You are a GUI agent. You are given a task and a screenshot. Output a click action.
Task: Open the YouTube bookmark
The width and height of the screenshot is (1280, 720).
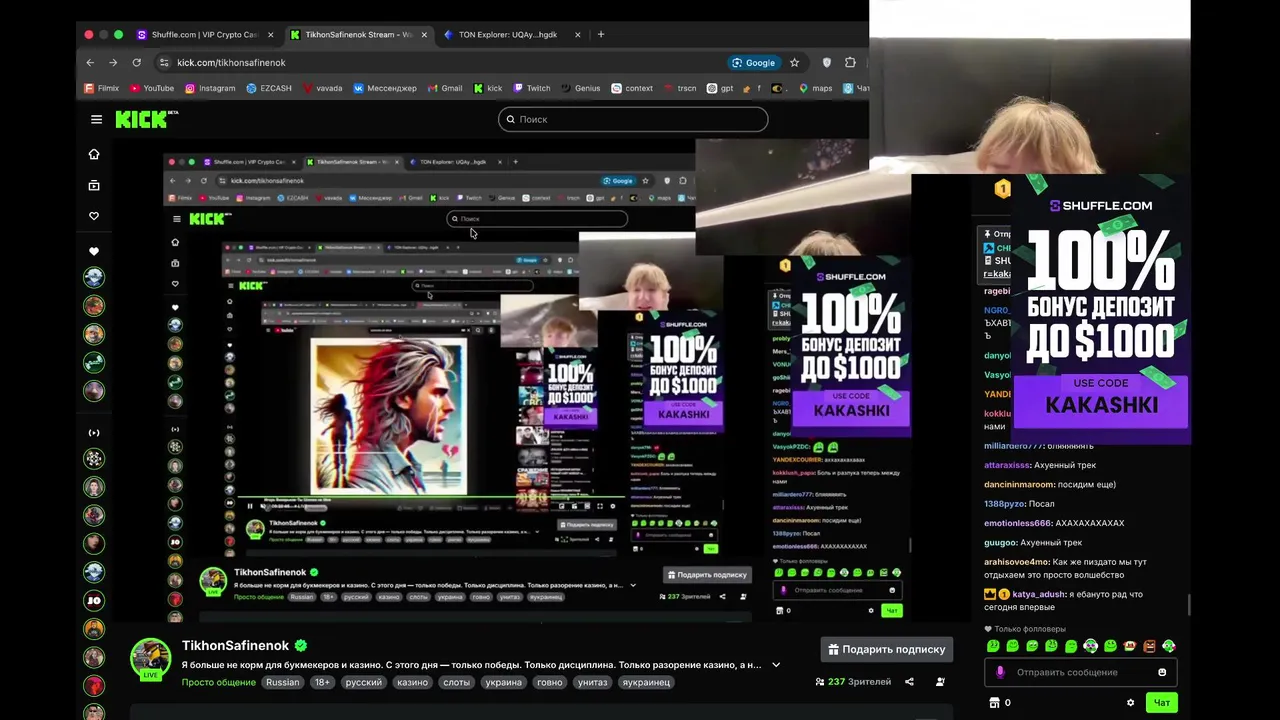(x=151, y=88)
